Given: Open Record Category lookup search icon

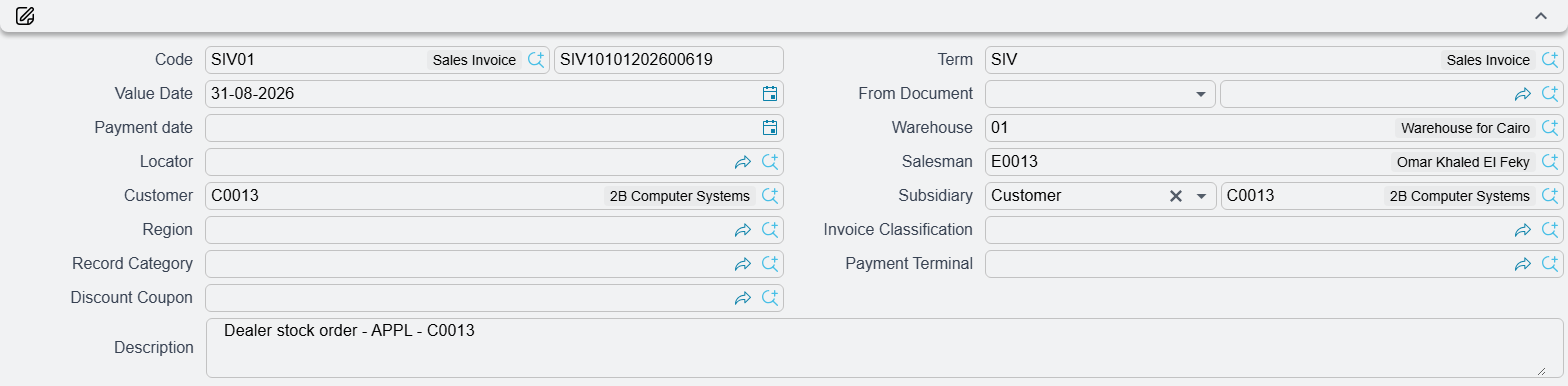Looking at the screenshot, I should (x=770, y=264).
